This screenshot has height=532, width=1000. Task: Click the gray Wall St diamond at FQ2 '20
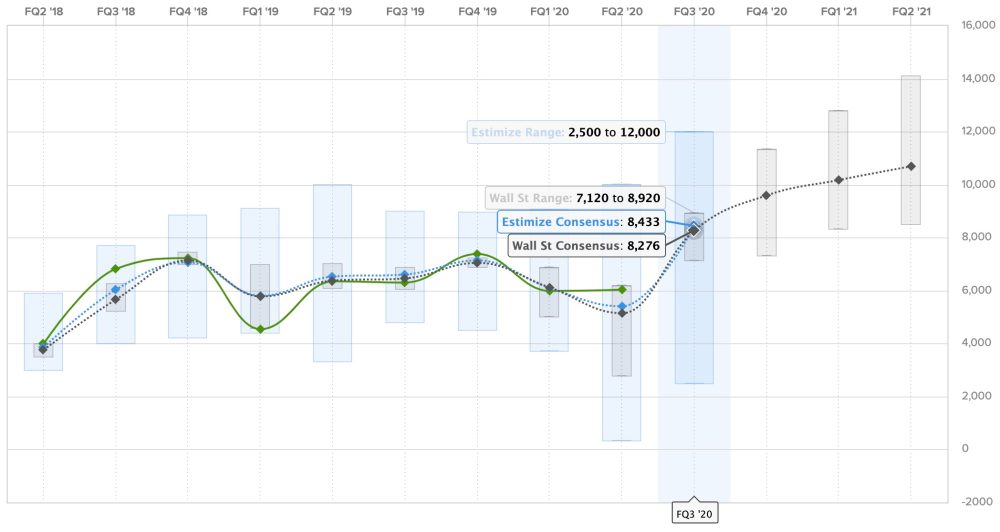pyautogui.click(x=621, y=313)
